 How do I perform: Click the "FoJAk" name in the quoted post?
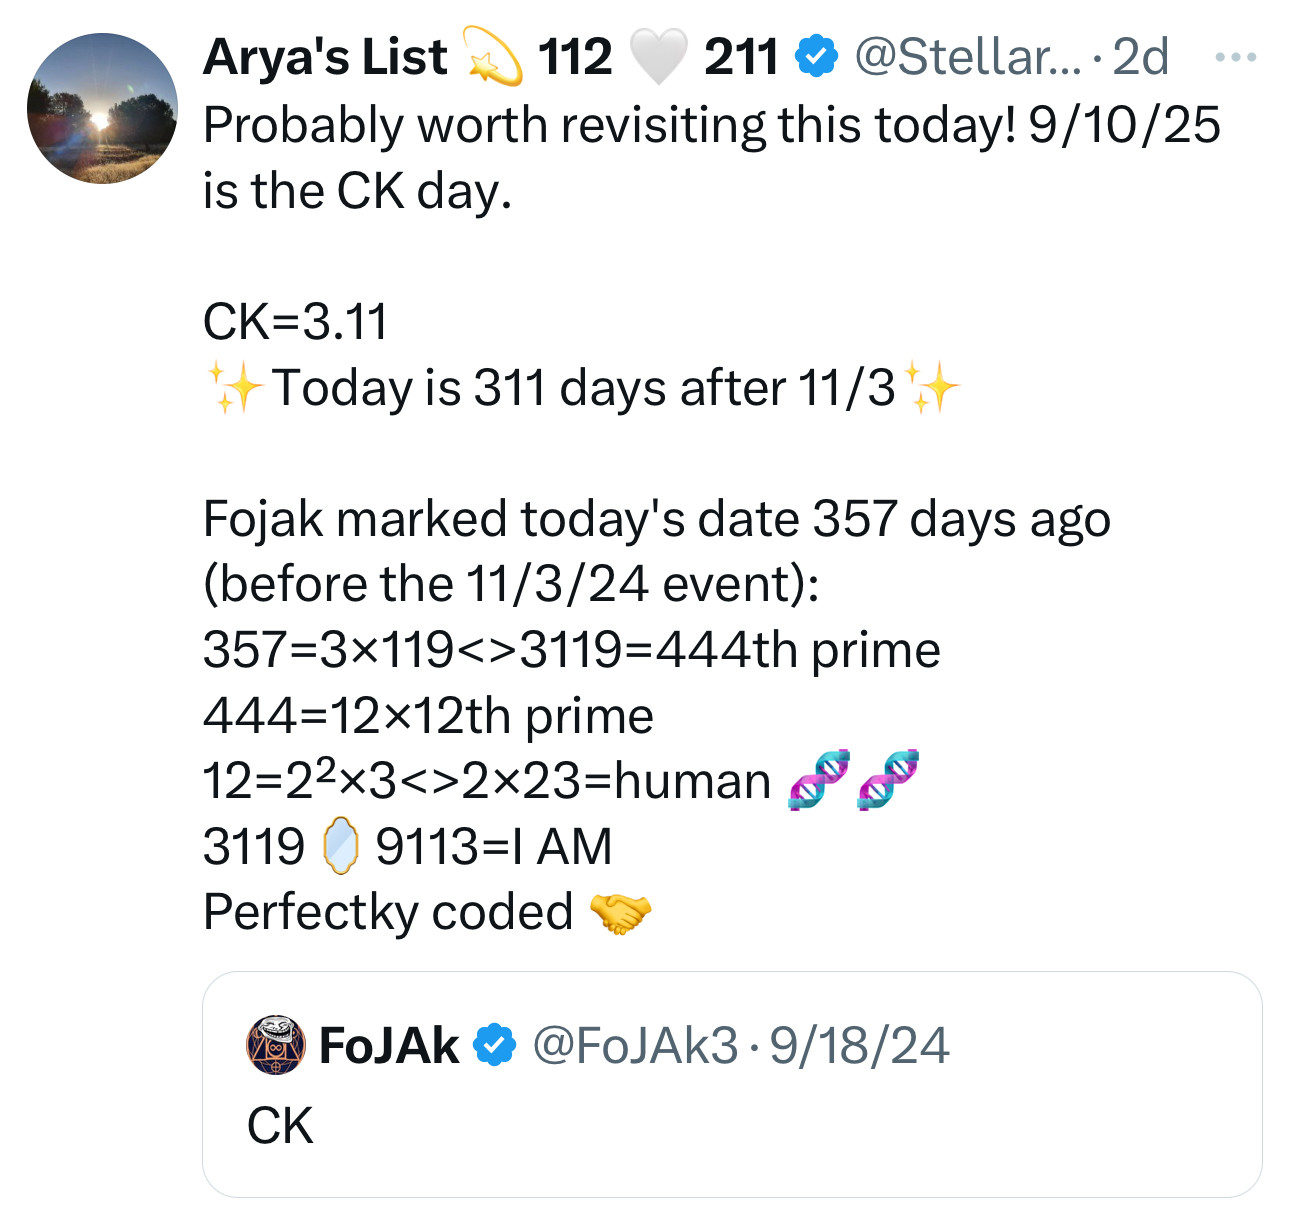[x=389, y=1046]
